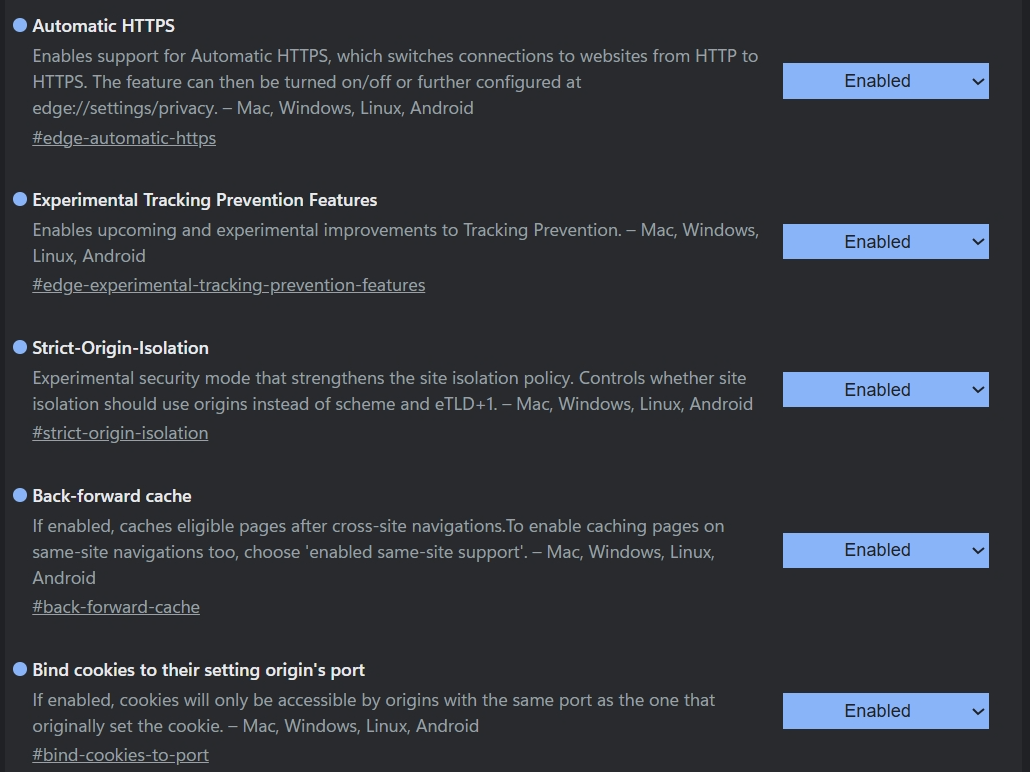Image resolution: width=1030 pixels, height=772 pixels.
Task: Follow the #strict-origin-isolation anchor link
Action: pos(120,433)
